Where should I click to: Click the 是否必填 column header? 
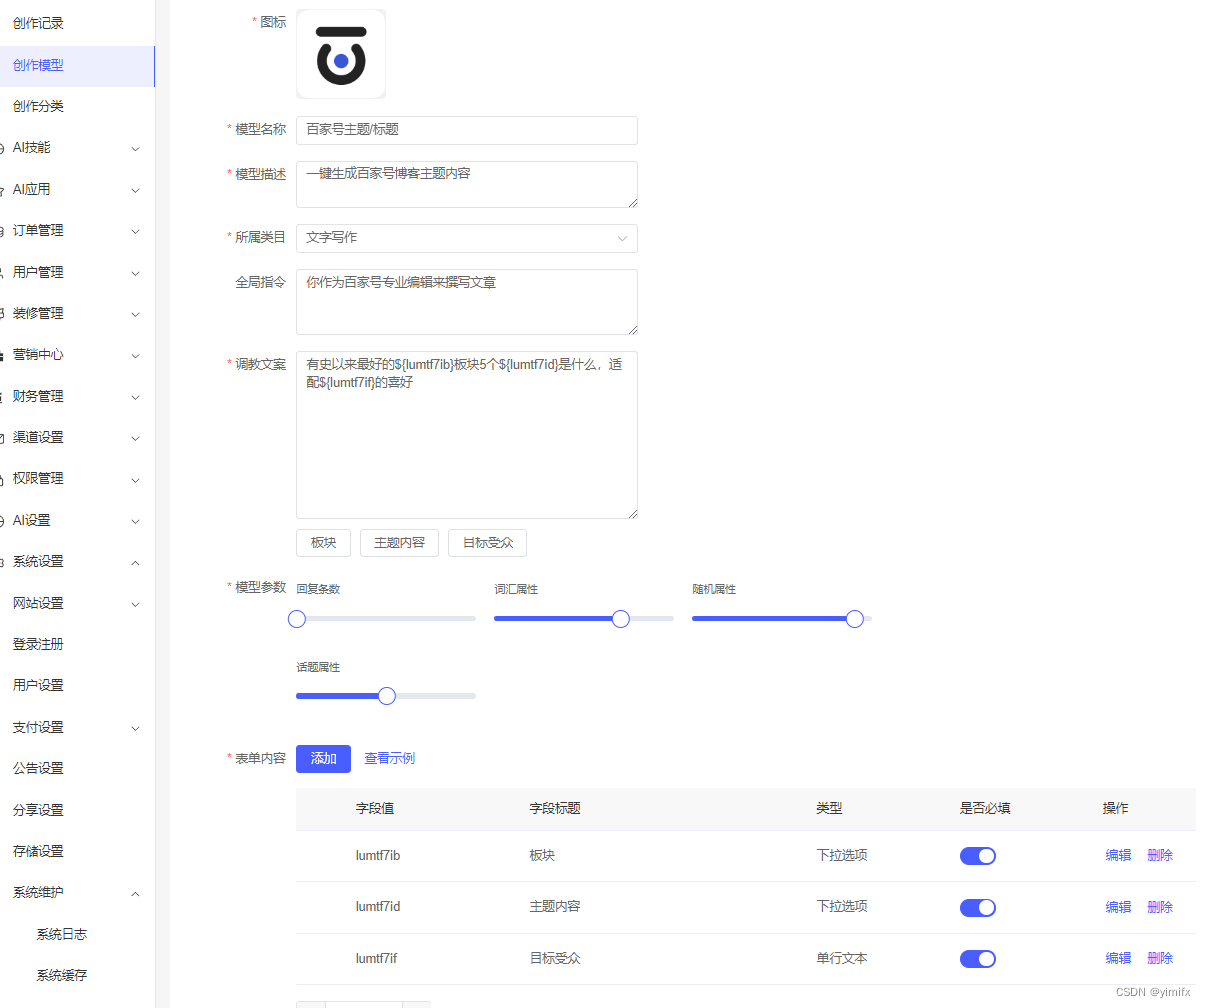985,808
